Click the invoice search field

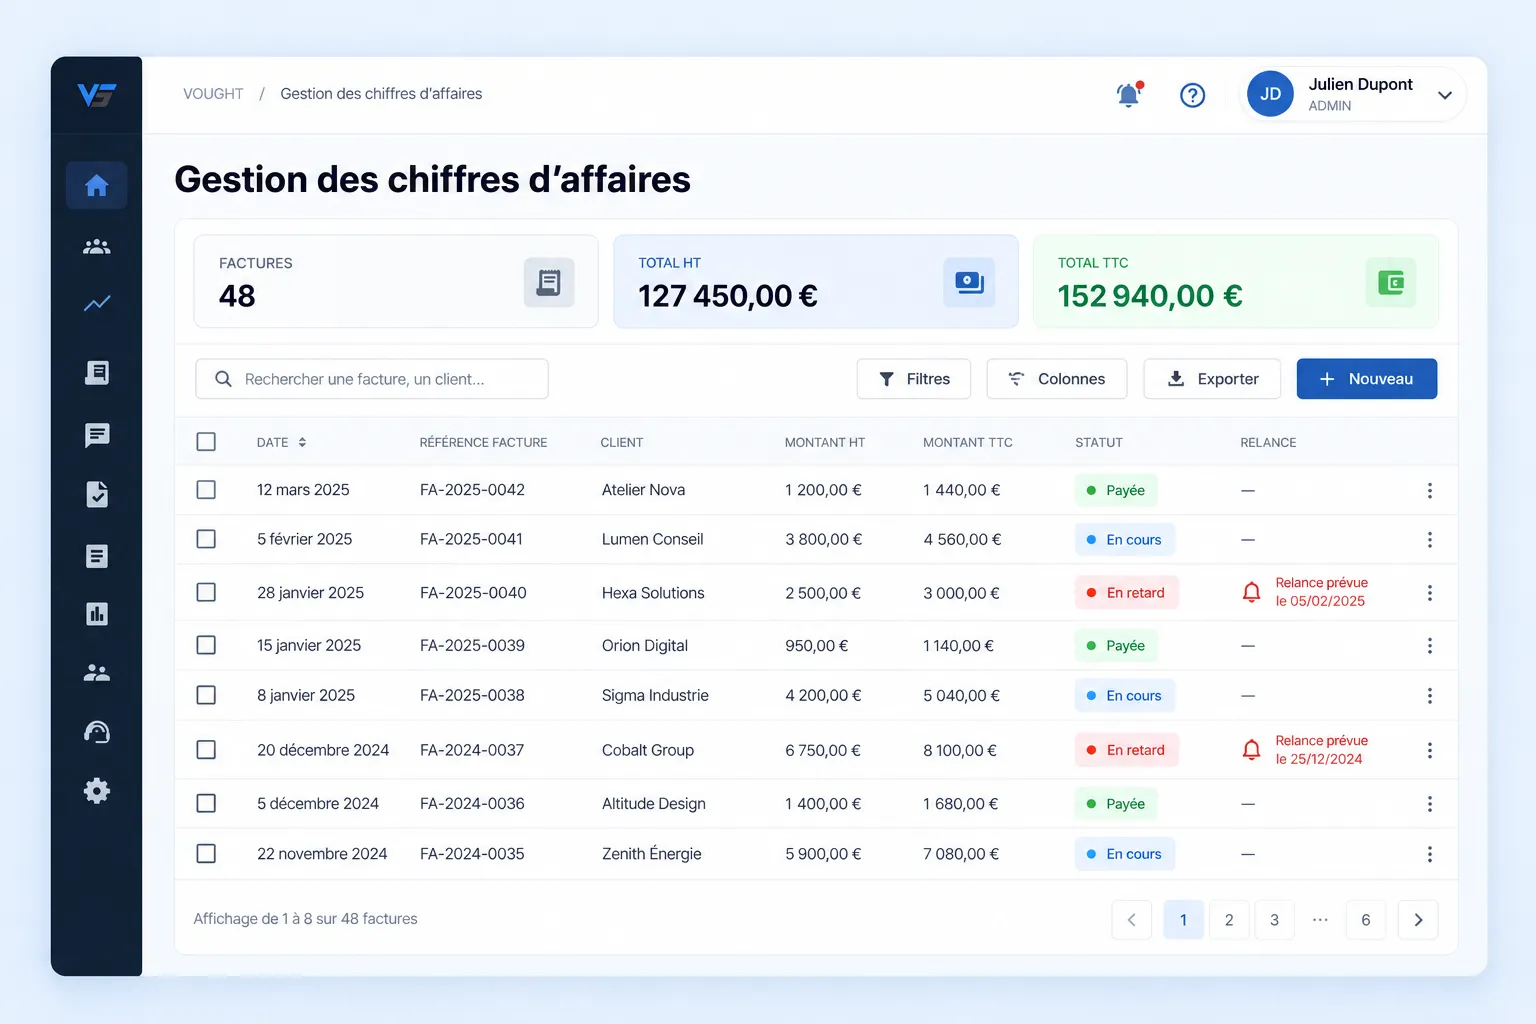[x=372, y=379]
